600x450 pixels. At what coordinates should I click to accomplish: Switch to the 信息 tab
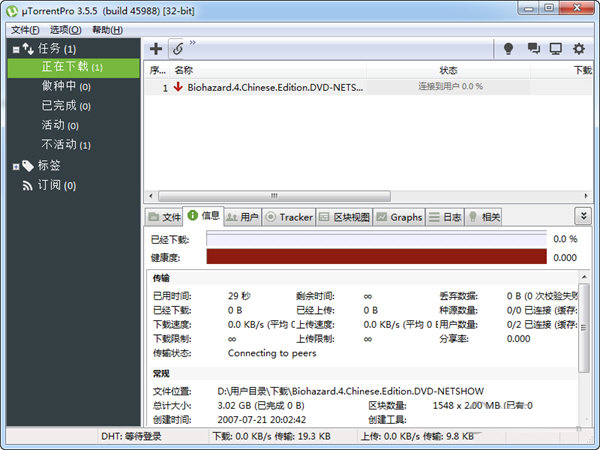204,216
